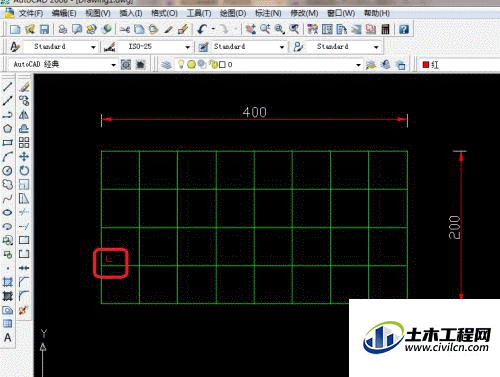Select the 400 dimension text
The height and width of the screenshot is (377, 500).
[255, 112]
